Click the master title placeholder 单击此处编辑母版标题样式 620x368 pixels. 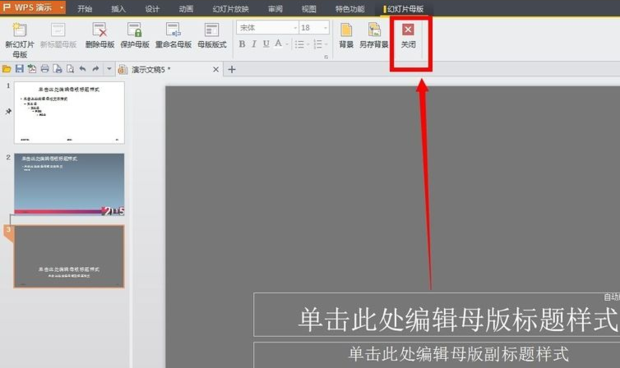[458, 319]
